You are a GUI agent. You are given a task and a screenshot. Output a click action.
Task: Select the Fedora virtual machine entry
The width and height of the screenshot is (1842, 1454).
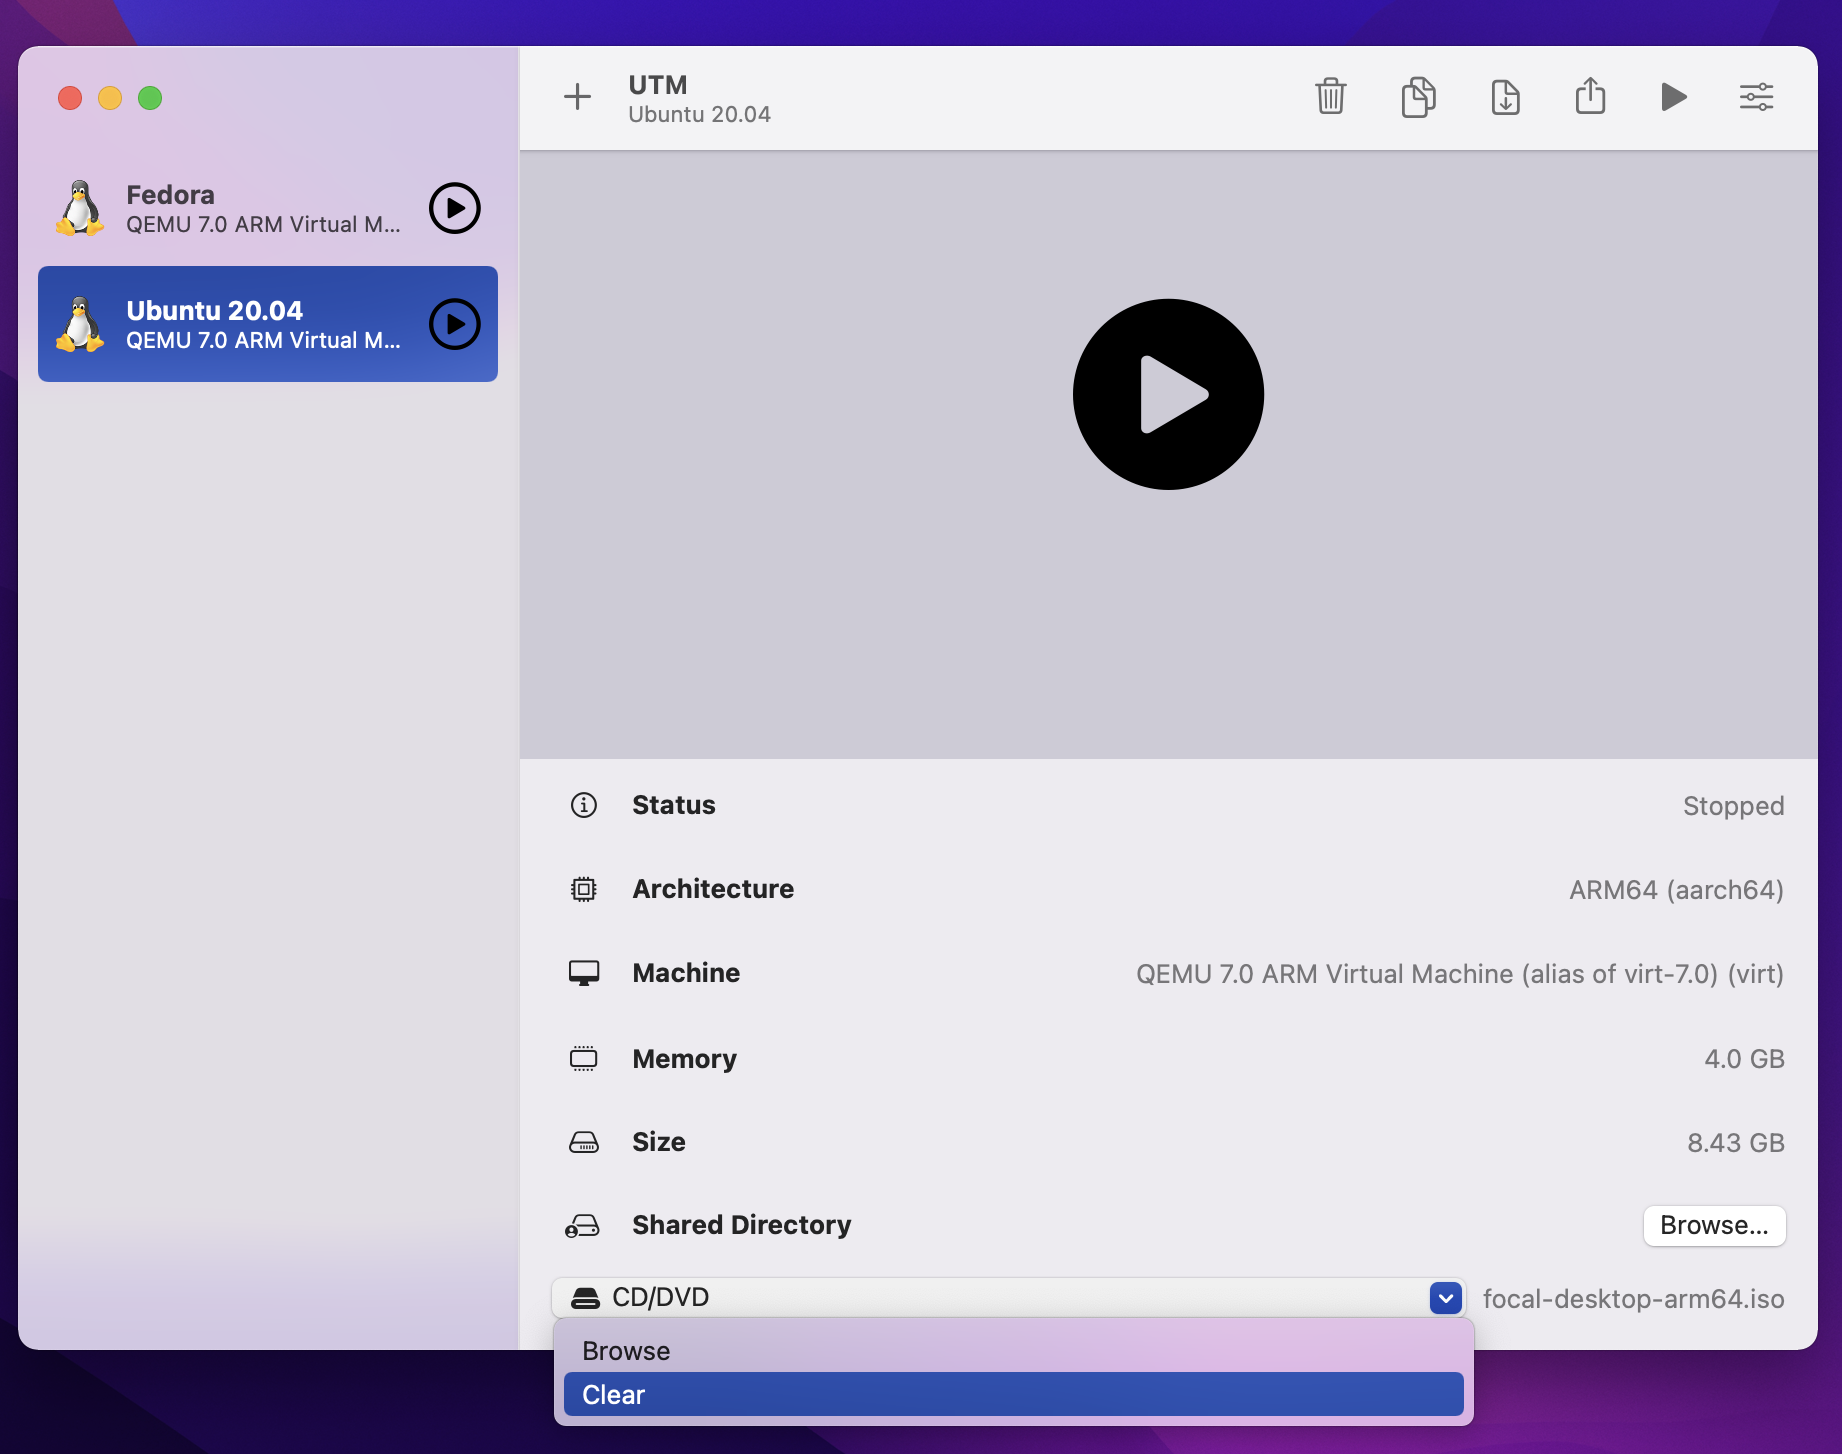[x=268, y=208]
